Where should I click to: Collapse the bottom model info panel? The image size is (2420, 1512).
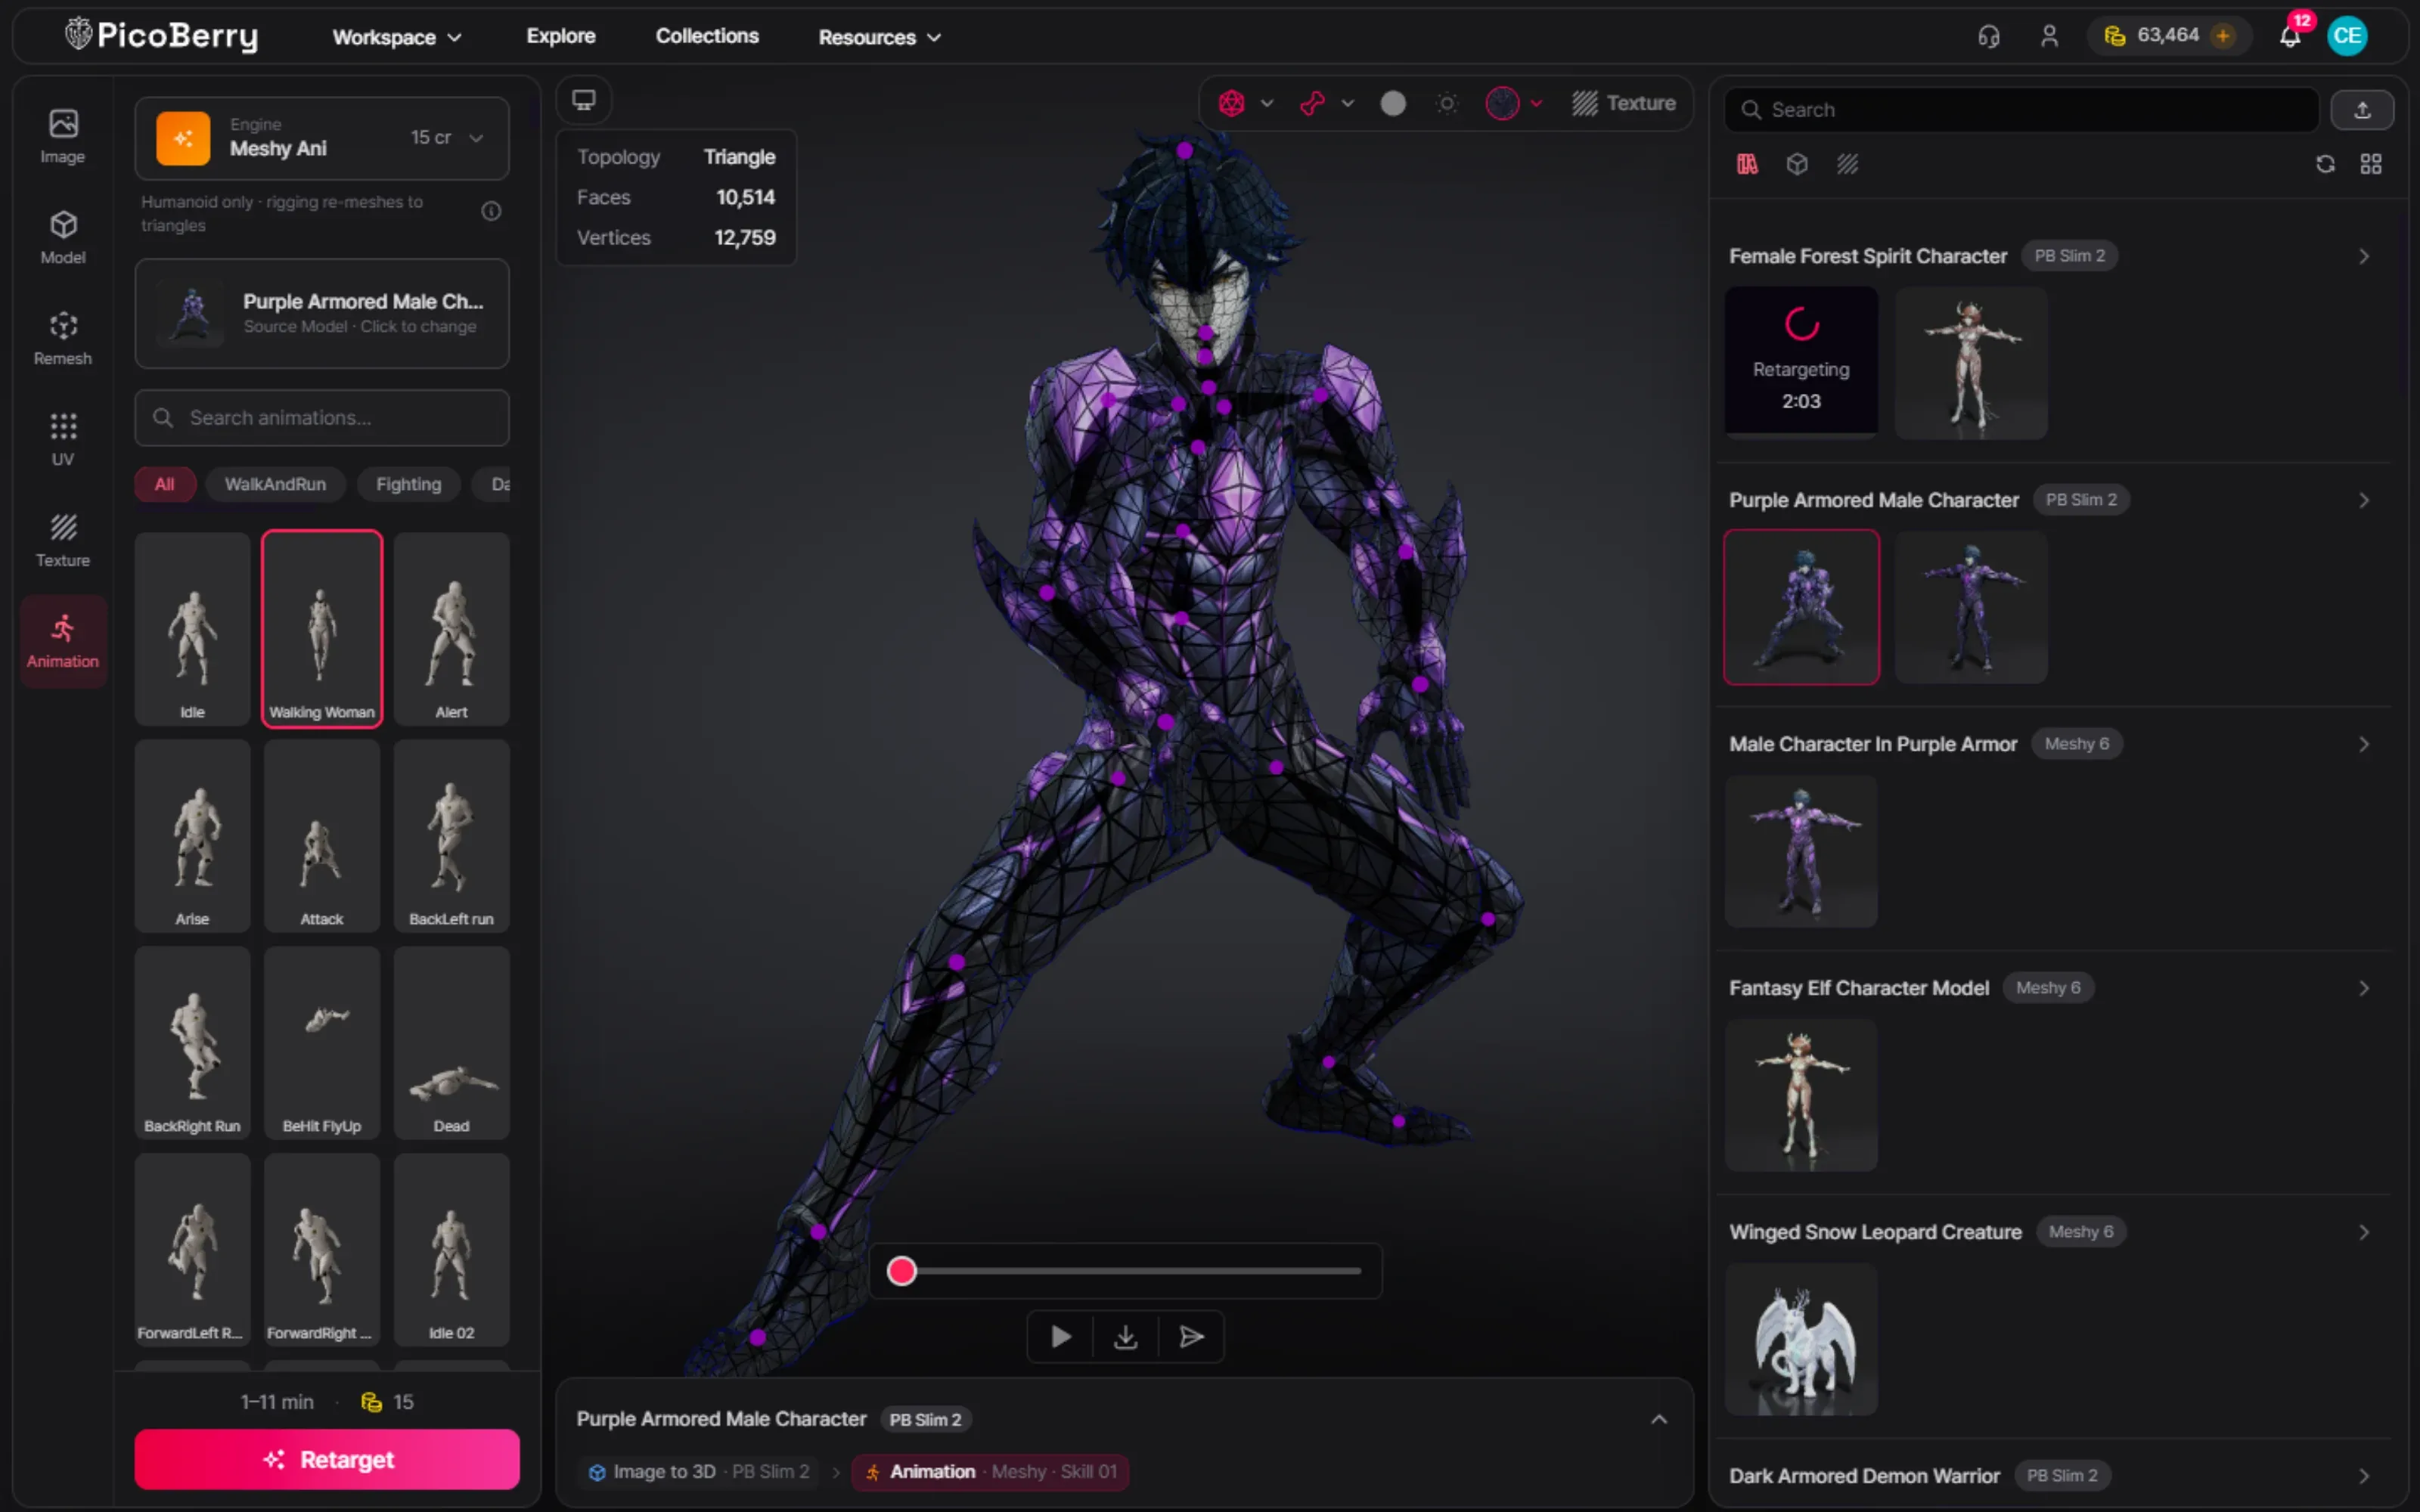[1659, 1419]
